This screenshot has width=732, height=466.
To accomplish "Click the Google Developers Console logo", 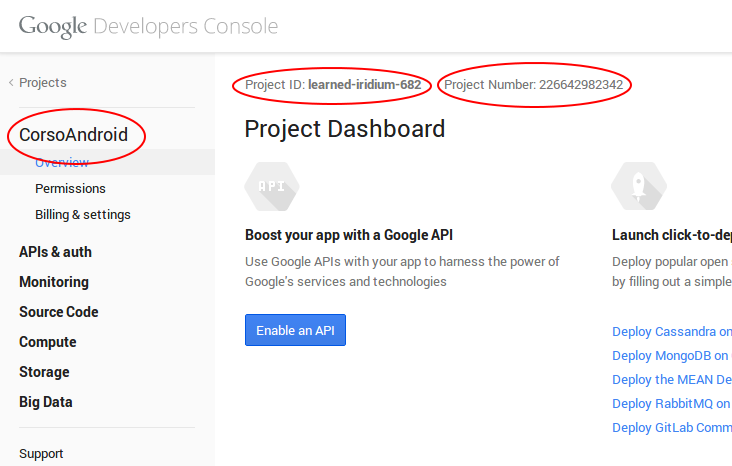I will (x=148, y=27).
